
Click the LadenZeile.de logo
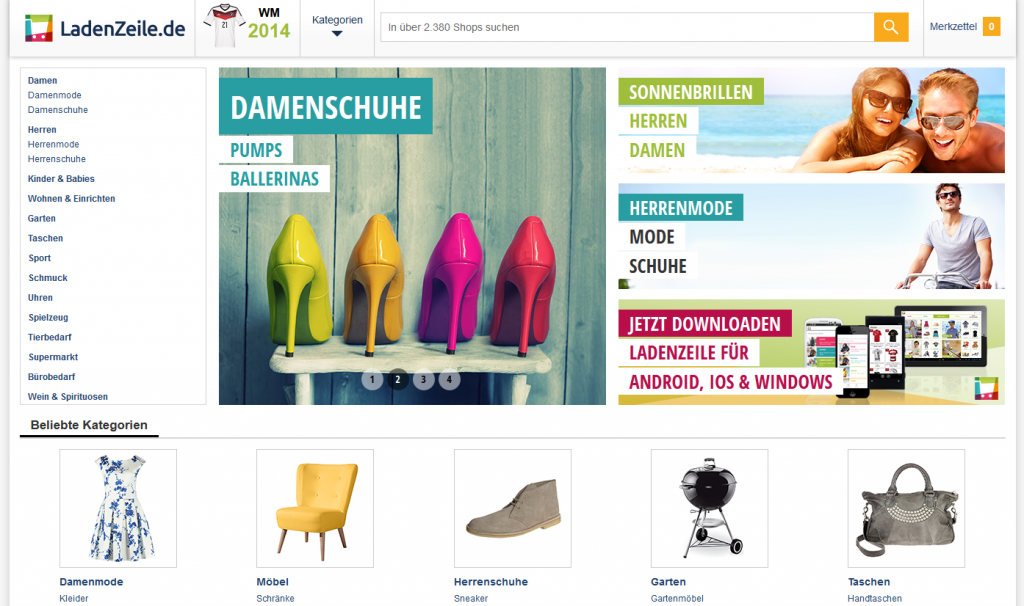click(x=105, y=28)
